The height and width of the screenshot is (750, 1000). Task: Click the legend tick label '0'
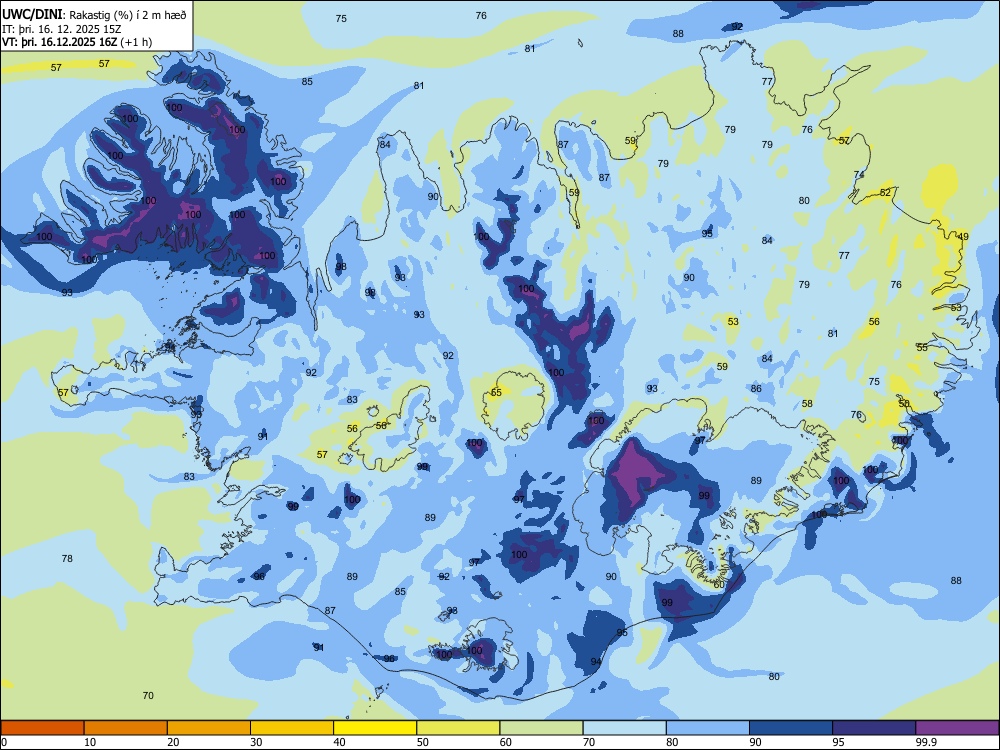(3, 742)
